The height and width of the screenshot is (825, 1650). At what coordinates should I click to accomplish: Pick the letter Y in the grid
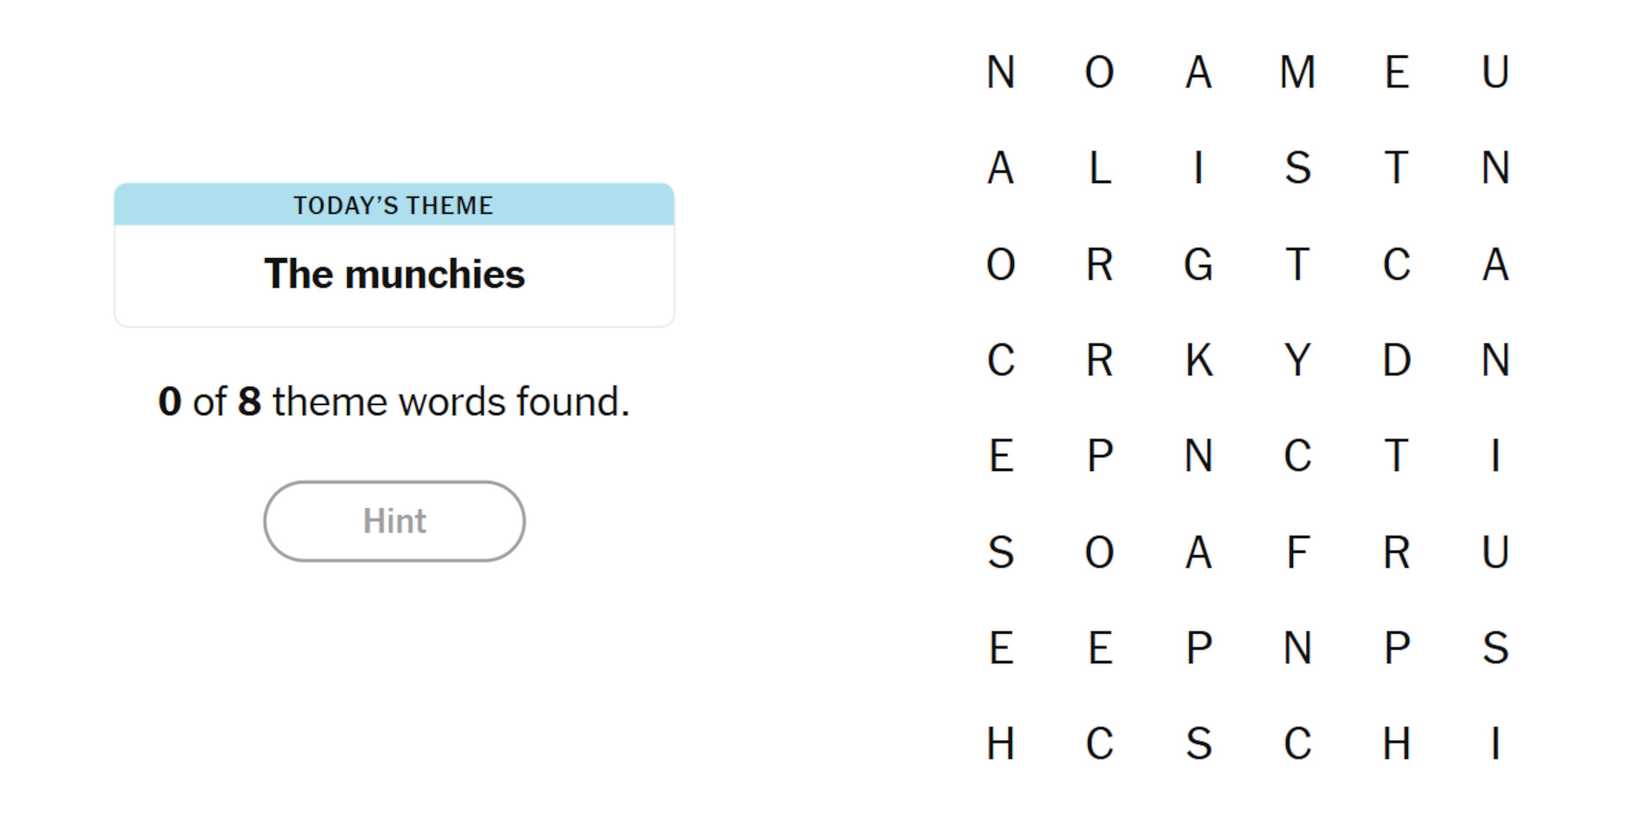(1297, 360)
